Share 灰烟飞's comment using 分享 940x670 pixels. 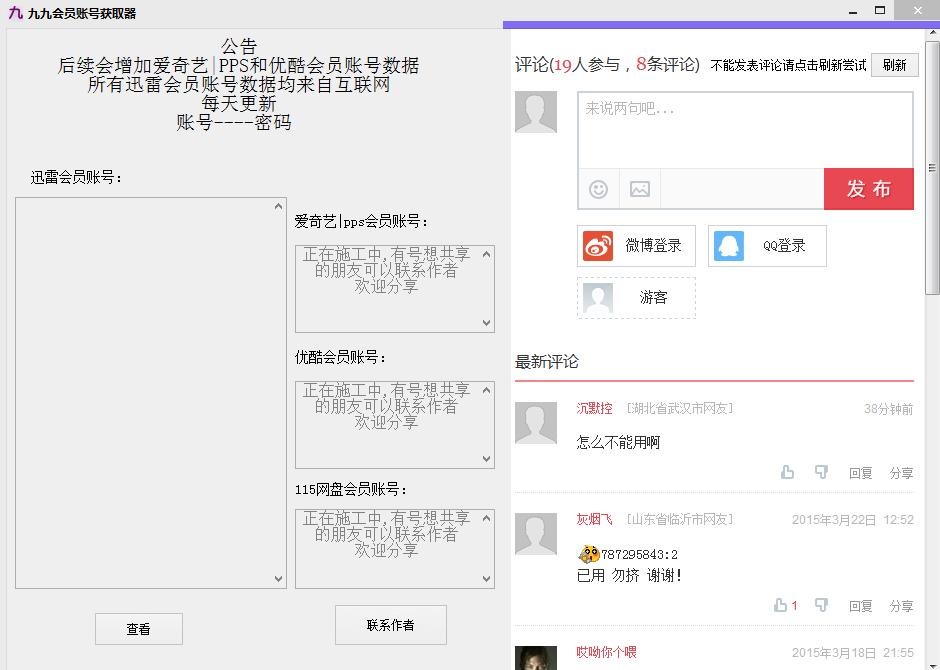(900, 605)
